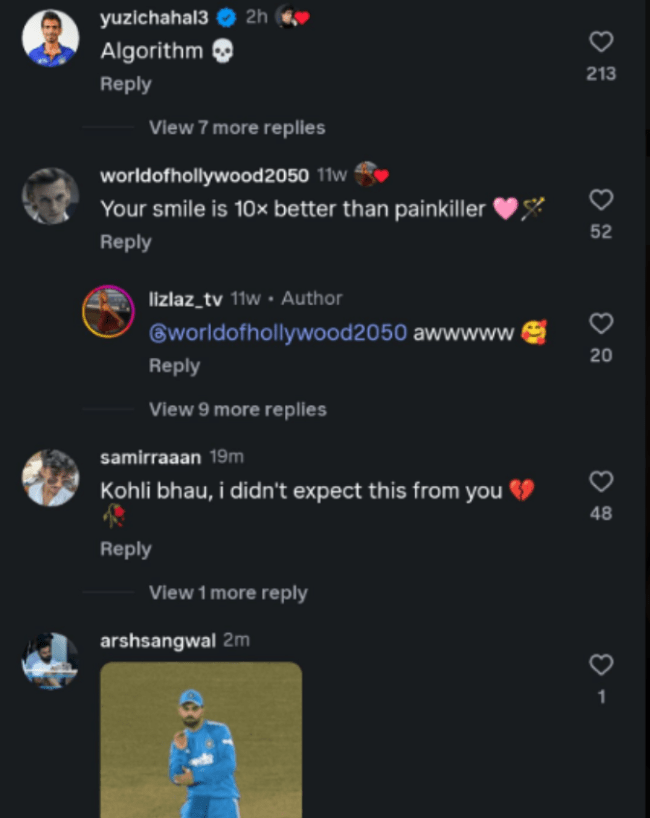Open yuzichahal3's profile picture
This screenshot has width=650, height=818.
click(50, 39)
